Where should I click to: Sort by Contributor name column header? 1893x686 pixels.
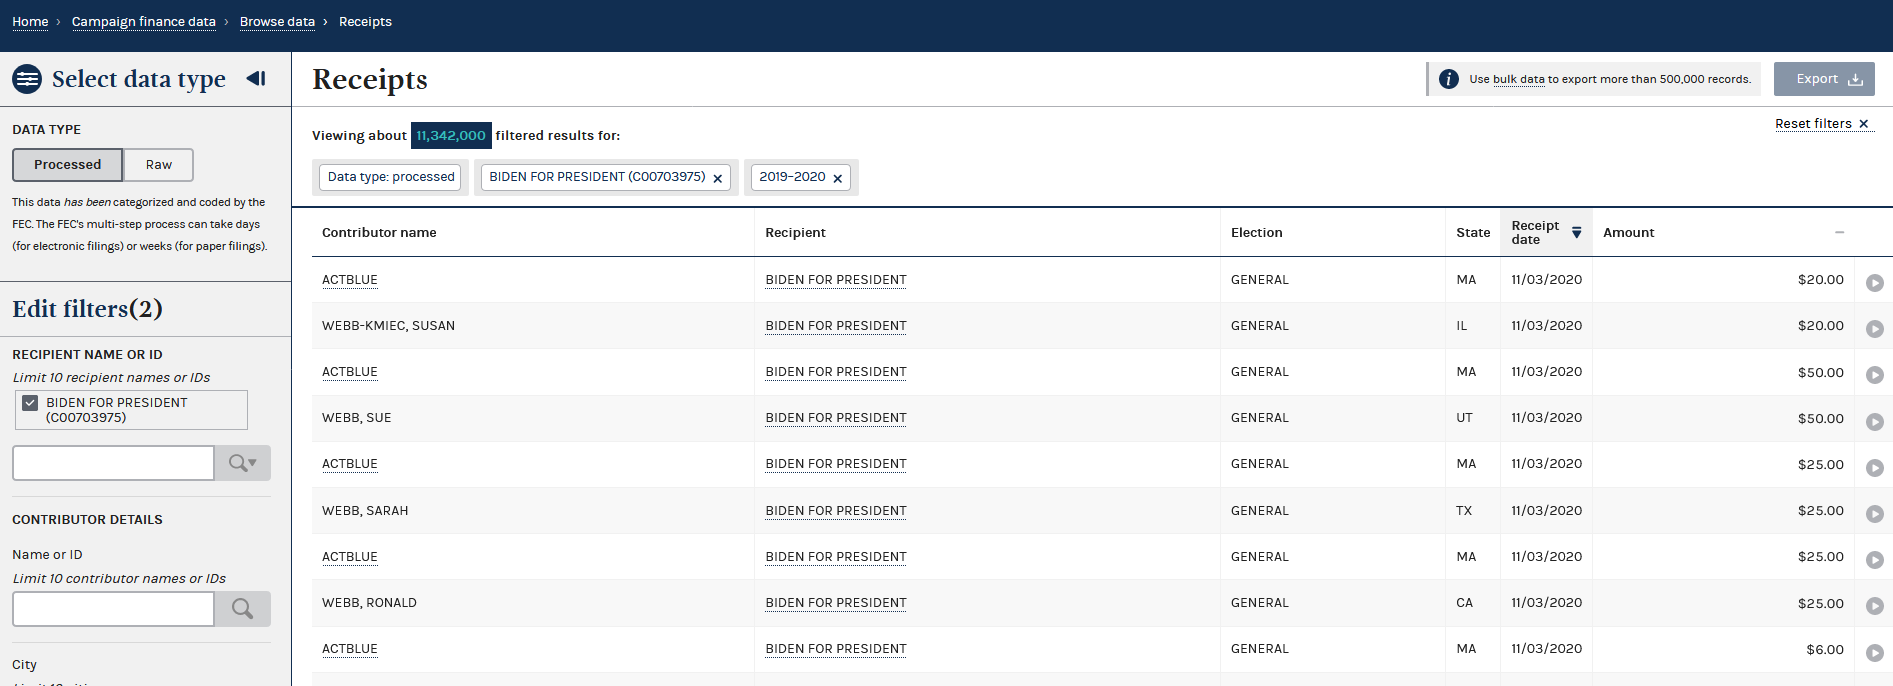tap(379, 233)
